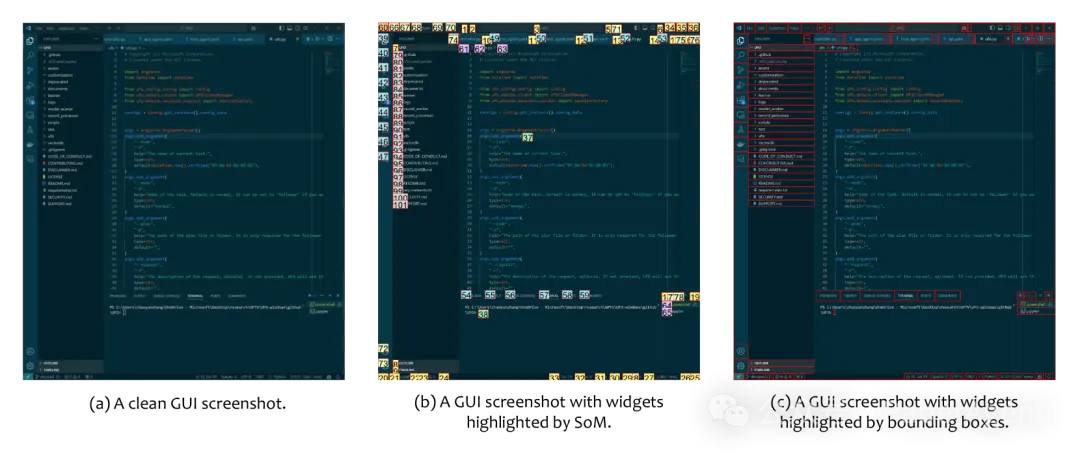Screen dimensions: 1080x455
Task: Toggle secondary side bar layout icon in screenshot (a)
Action: point(298,28)
